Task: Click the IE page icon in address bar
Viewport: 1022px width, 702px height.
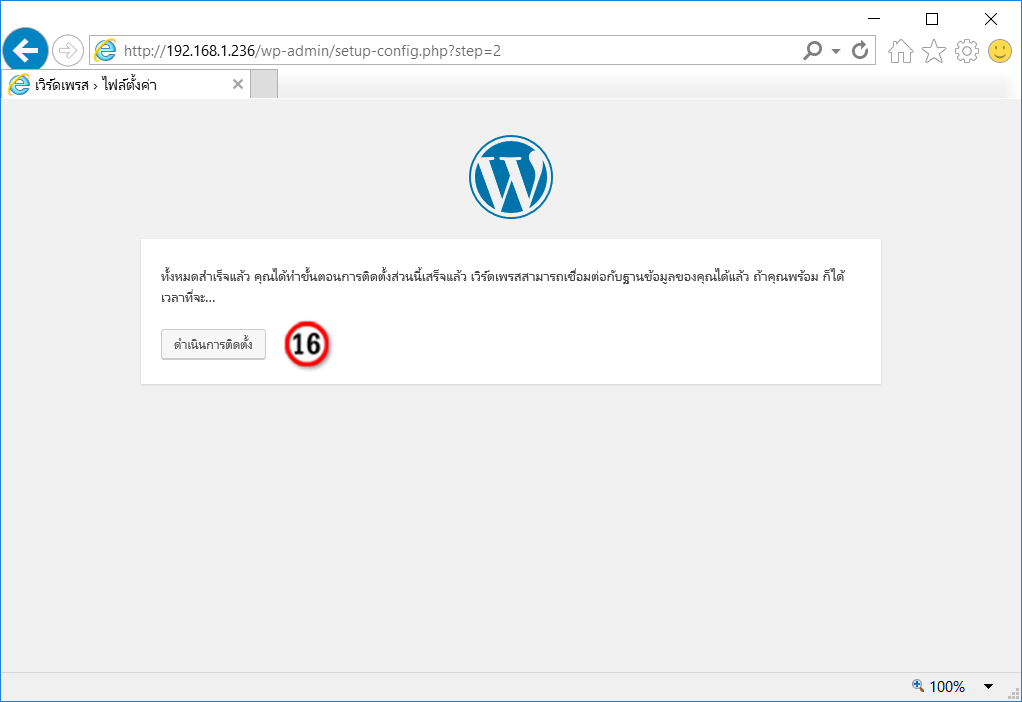Action: pyautogui.click(x=105, y=50)
